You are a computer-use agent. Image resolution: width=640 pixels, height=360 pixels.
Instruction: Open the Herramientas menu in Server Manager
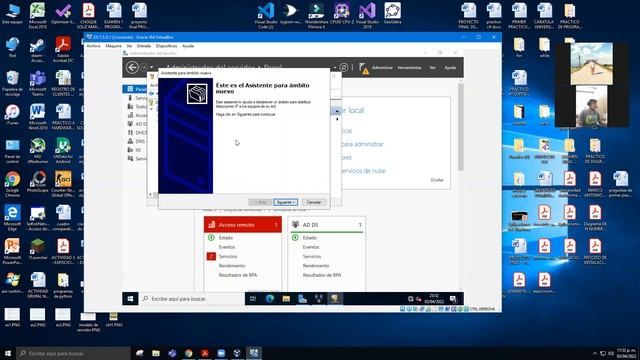[x=409, y=68]
